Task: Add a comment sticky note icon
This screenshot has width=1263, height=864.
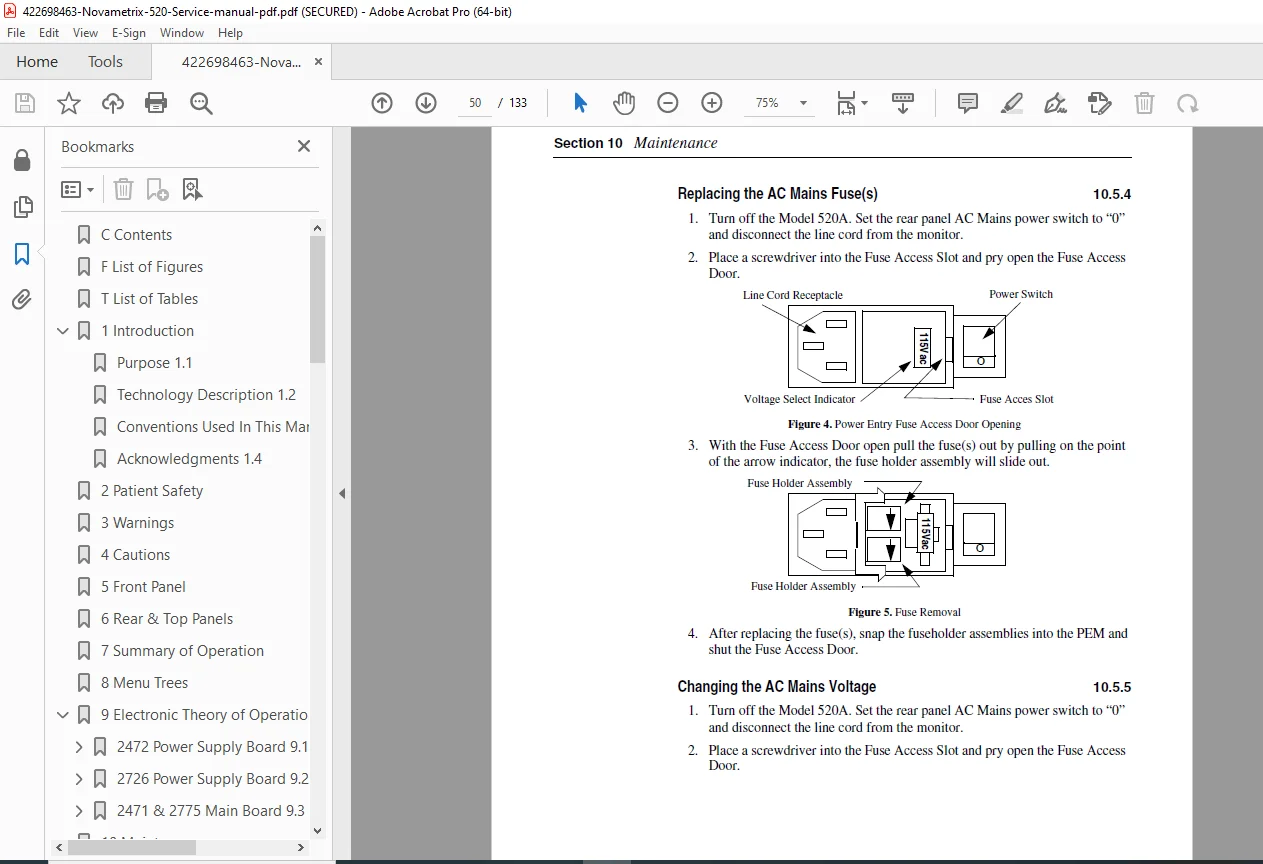Action: (x=967, y=103)
